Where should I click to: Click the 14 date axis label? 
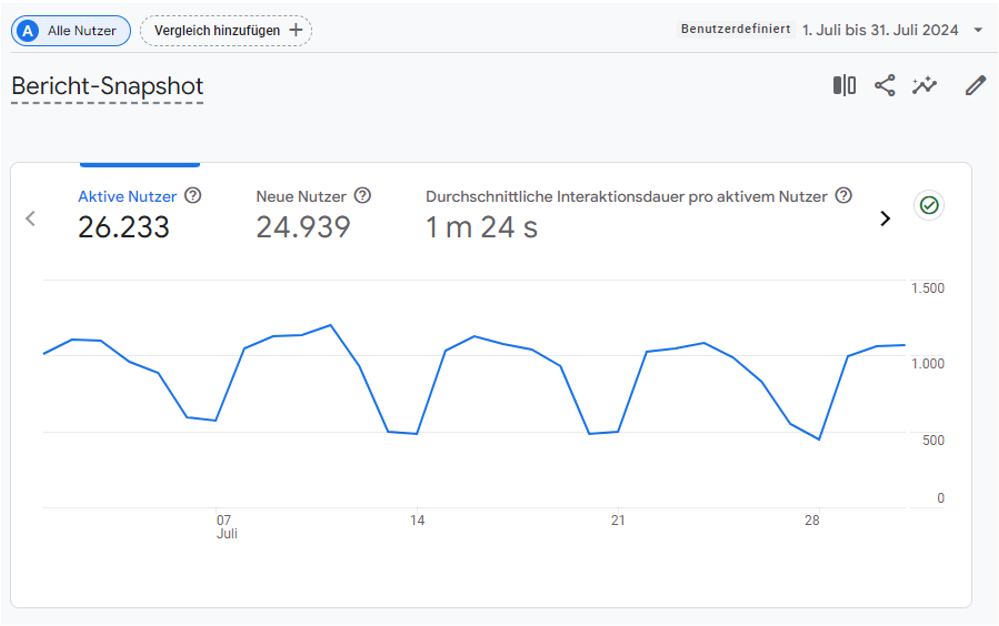417,520
